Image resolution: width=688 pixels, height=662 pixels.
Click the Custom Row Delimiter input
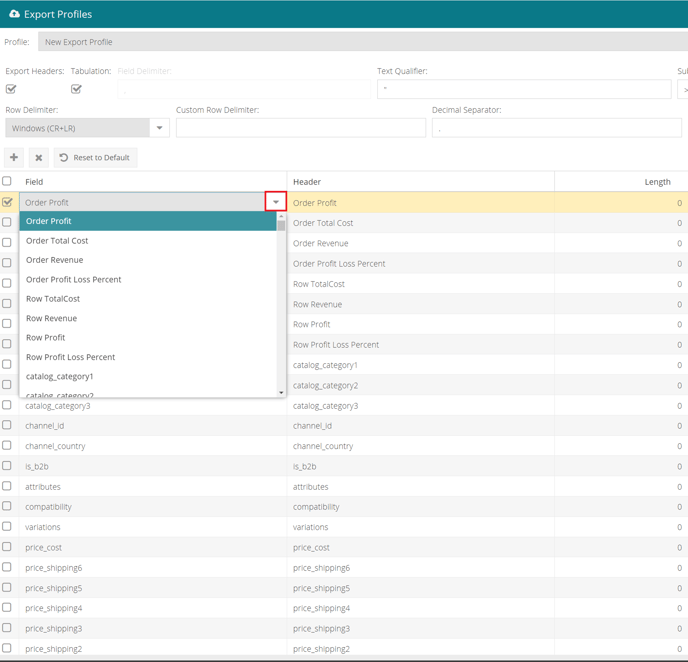click(x=301, y=128)
